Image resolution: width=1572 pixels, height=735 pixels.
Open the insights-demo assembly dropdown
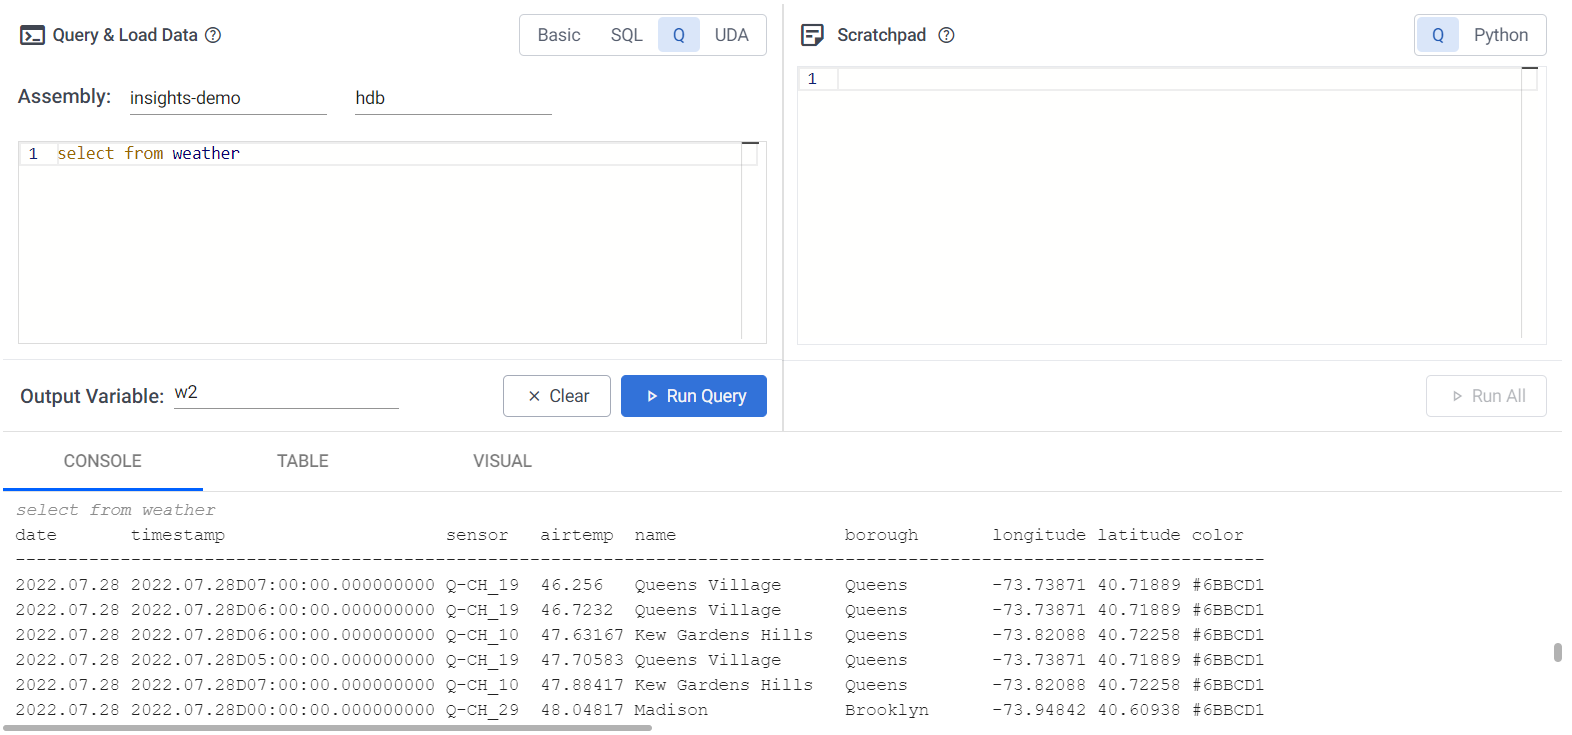click(x=227, y=98)
